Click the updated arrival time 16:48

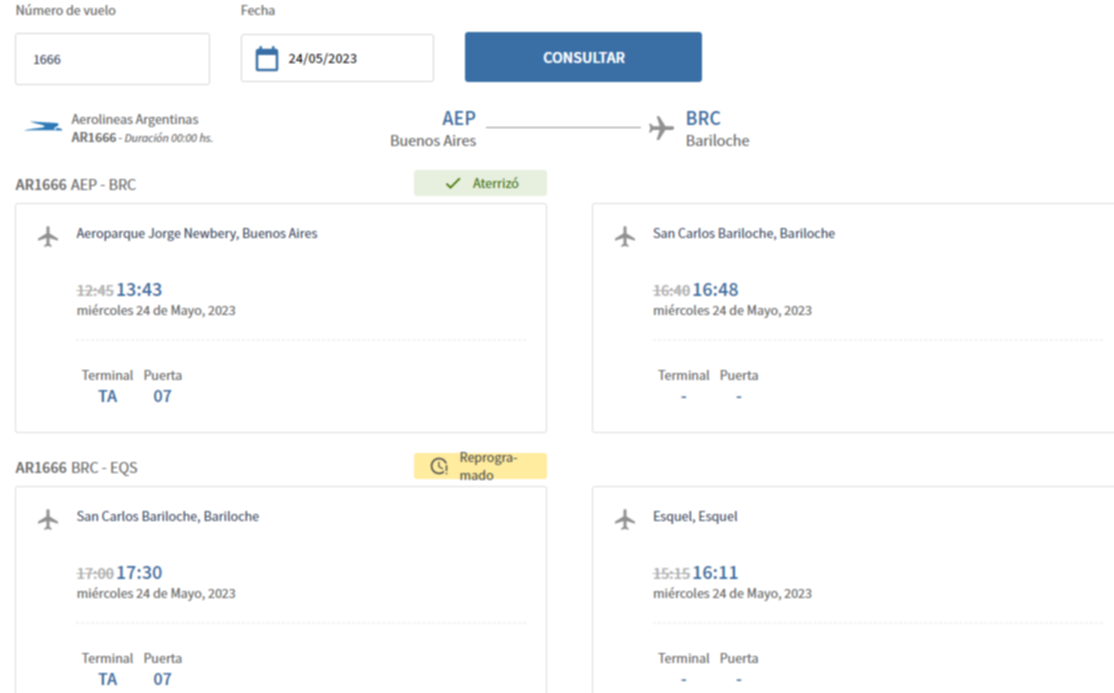(x=715, y=290)
